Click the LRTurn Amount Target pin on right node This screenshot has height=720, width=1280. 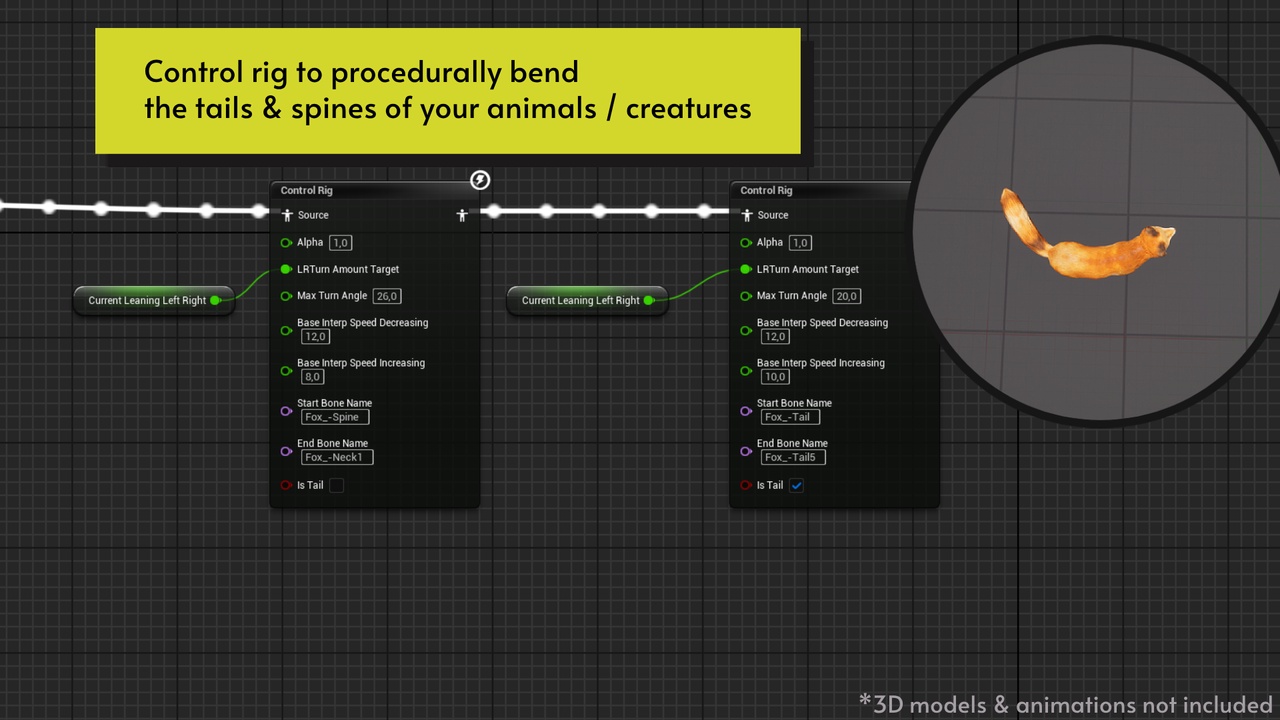(746, 269)
